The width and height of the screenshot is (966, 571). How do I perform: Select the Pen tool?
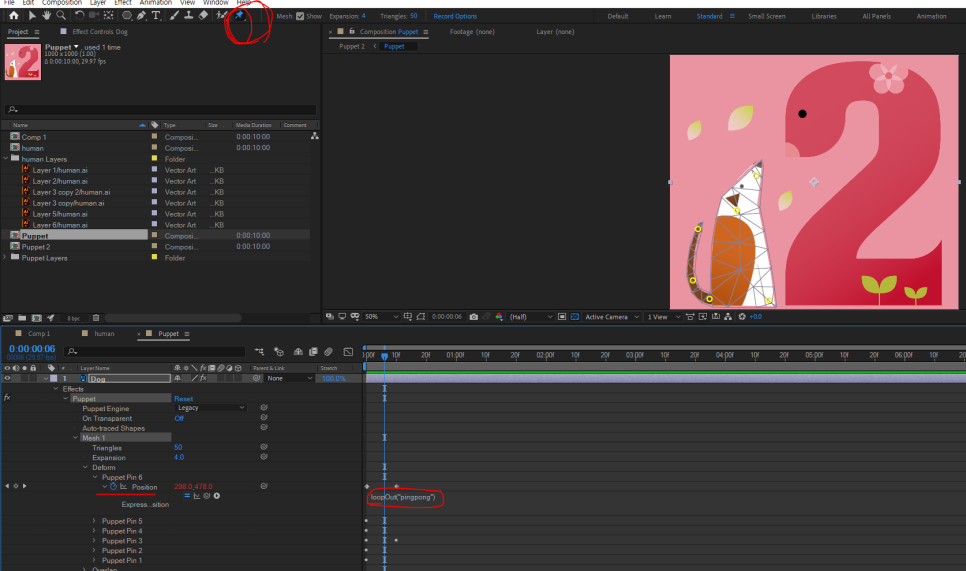(x=142, y=15)
